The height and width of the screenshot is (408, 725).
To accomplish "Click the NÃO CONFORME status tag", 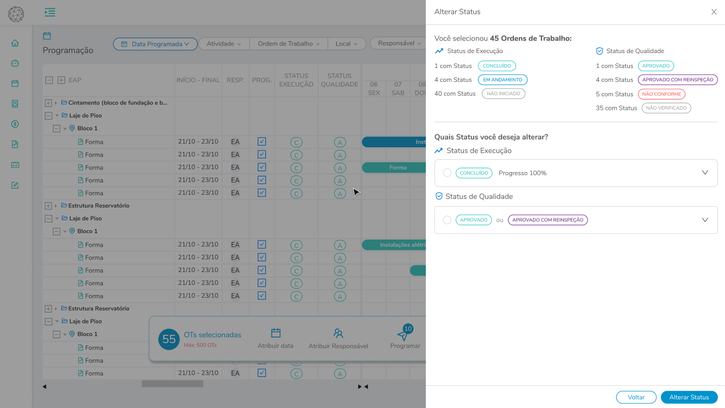I will coord(662,94).
